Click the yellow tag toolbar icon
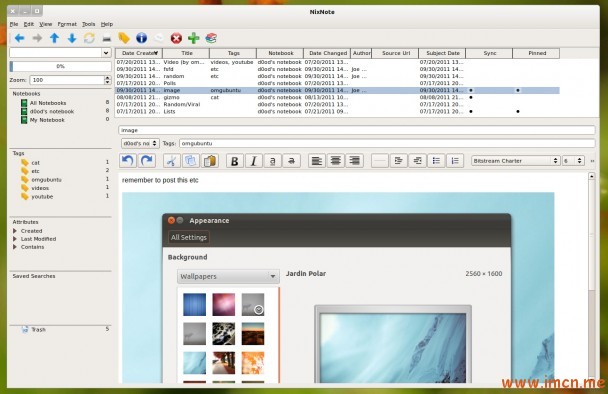608x394 pixels. [x=124, y=38]
